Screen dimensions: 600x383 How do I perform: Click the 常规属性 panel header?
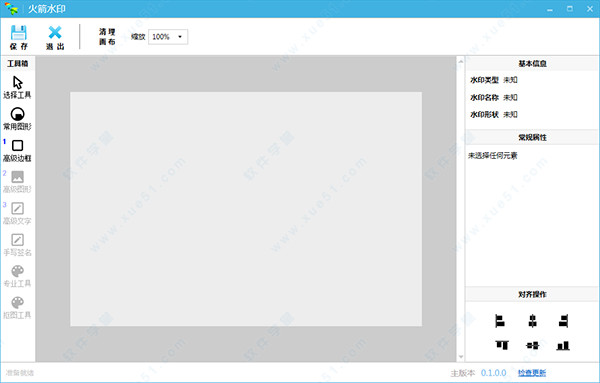[x=532, y=137]
